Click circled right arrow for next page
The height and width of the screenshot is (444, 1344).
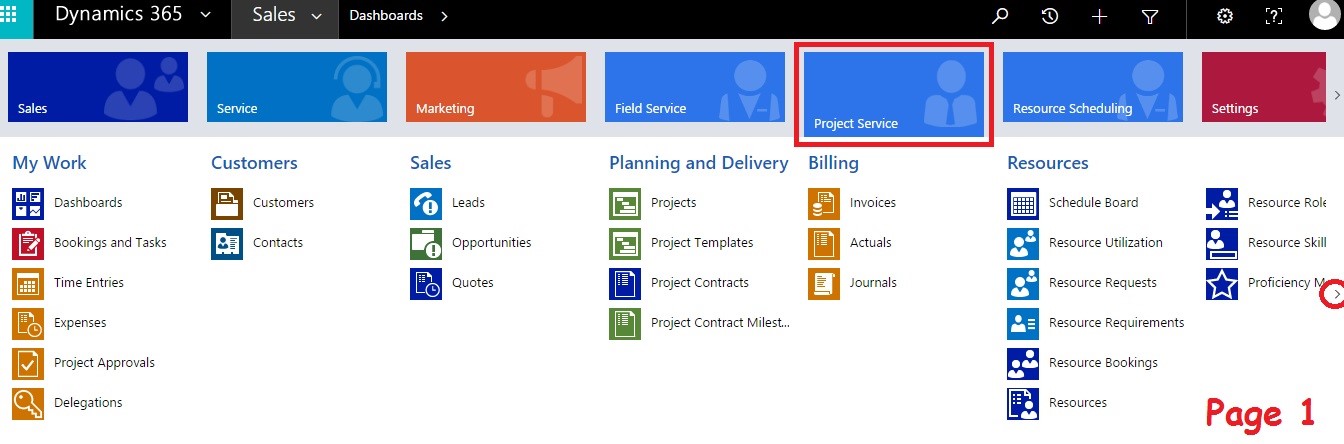tap(1335, 295)
